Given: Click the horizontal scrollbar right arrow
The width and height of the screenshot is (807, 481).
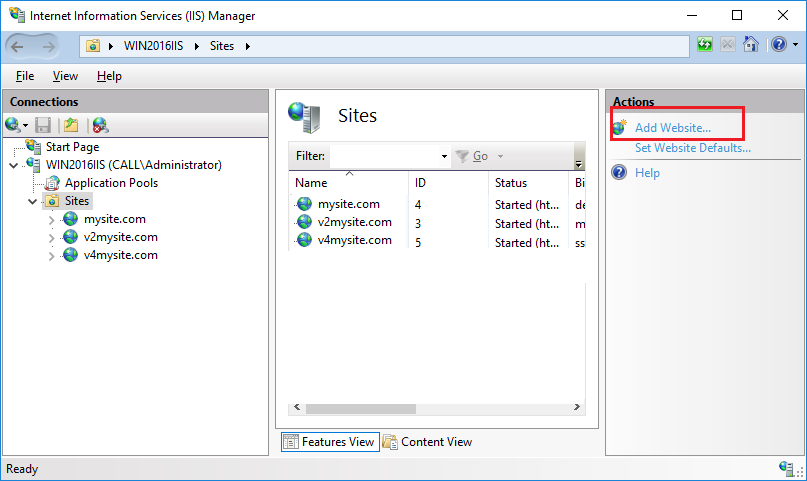Looking at the screenshot, I should (577, 407).
